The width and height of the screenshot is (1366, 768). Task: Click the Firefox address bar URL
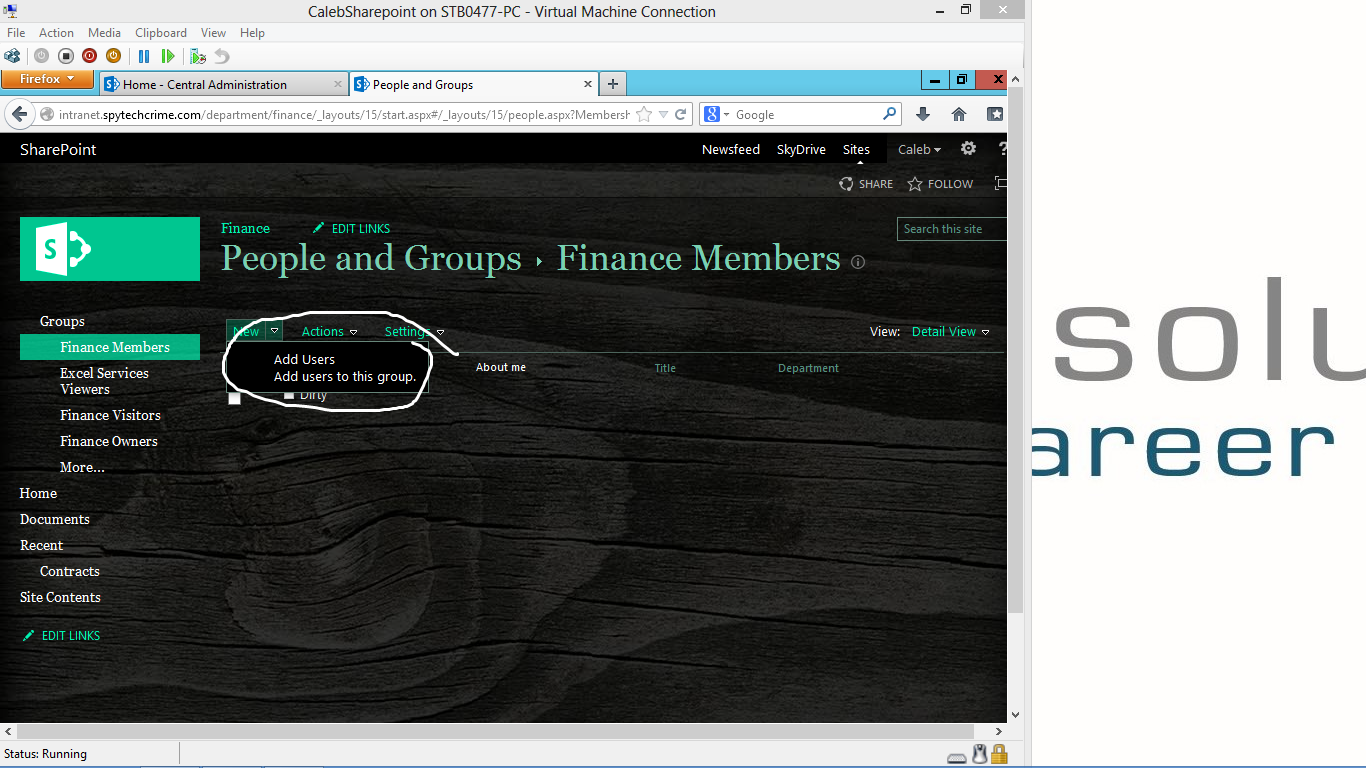coord(343,115)
